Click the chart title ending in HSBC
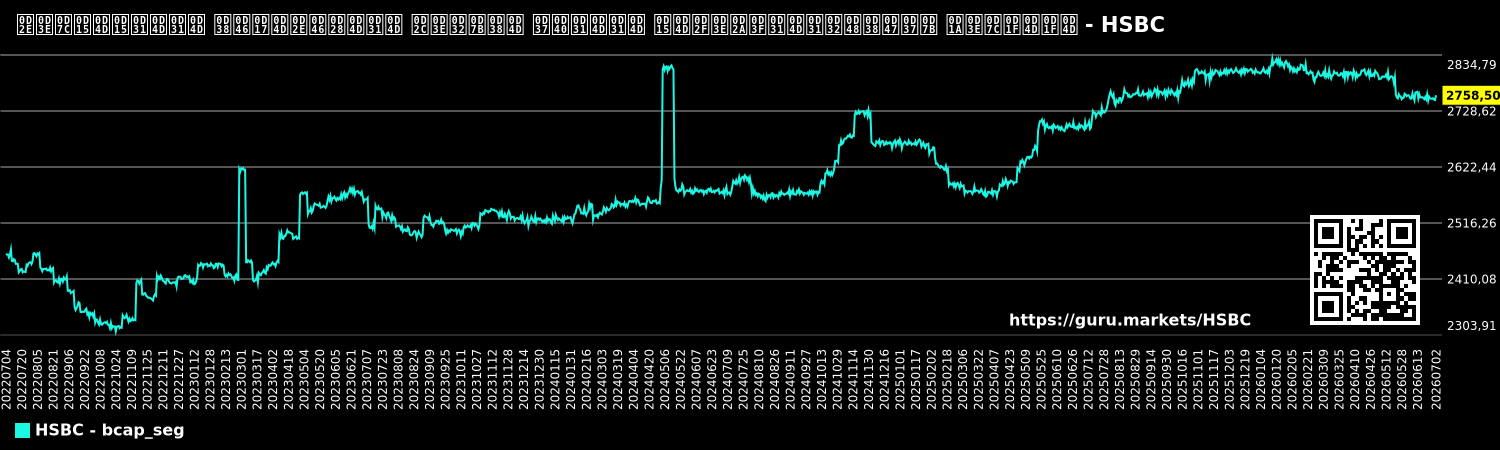 click(x=590, y=25)
